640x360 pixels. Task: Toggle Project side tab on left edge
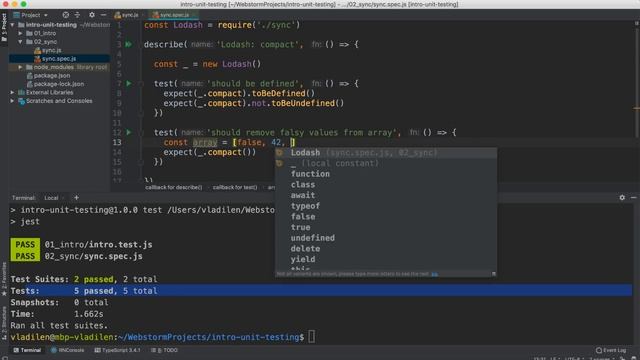(x=4, y=27)
